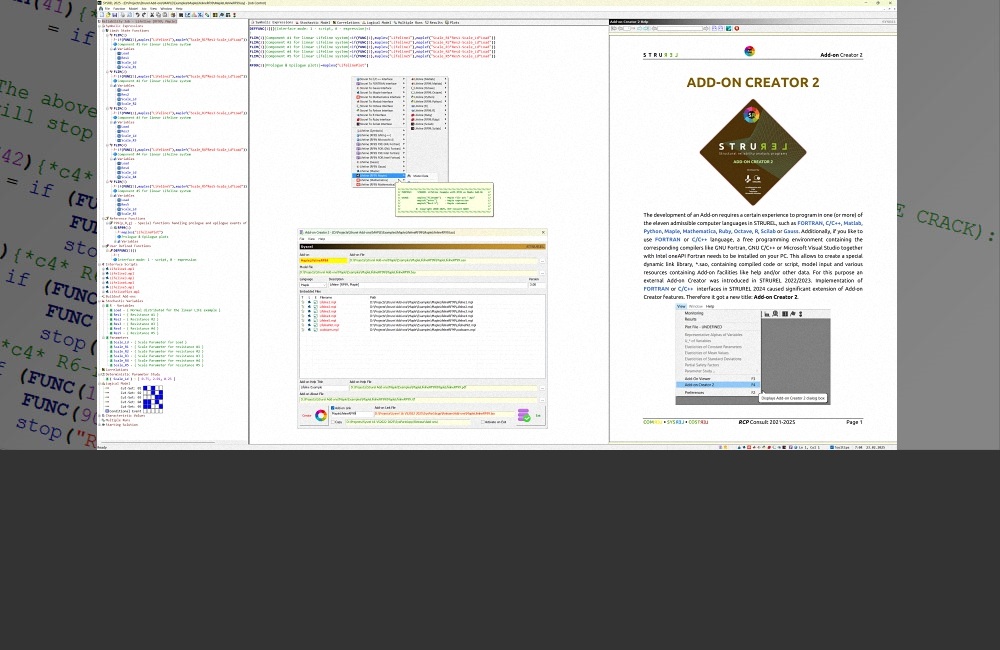The width and height of the screenshot is (1000, 650).
Task: Collapse the Stochastic Variables tree node
Action: click(100, 301)
